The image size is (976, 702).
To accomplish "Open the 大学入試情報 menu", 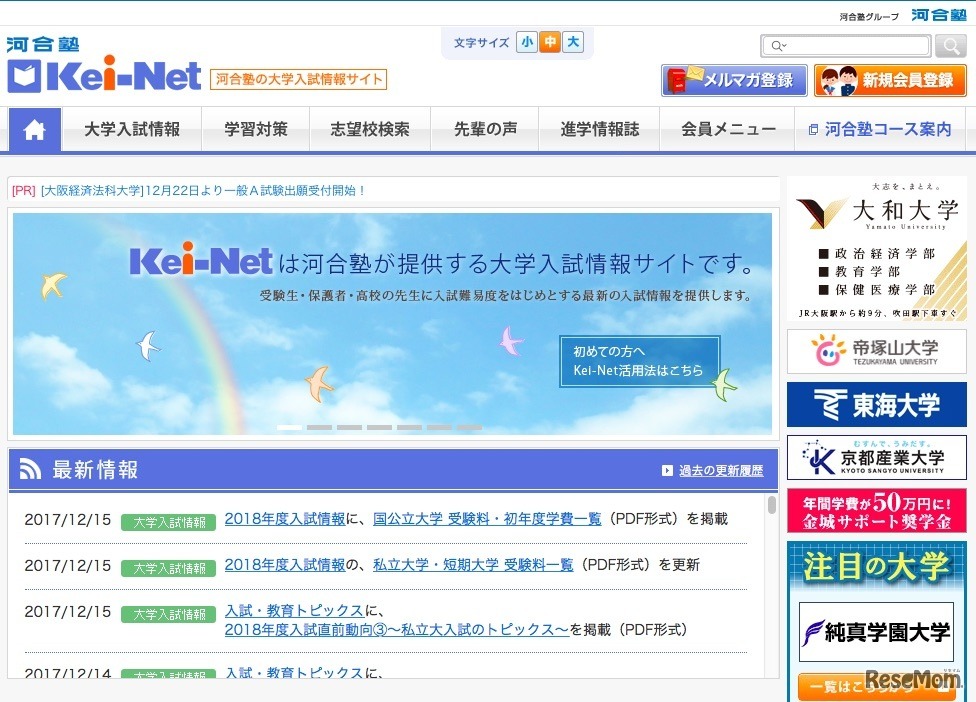I will point(132,129).
